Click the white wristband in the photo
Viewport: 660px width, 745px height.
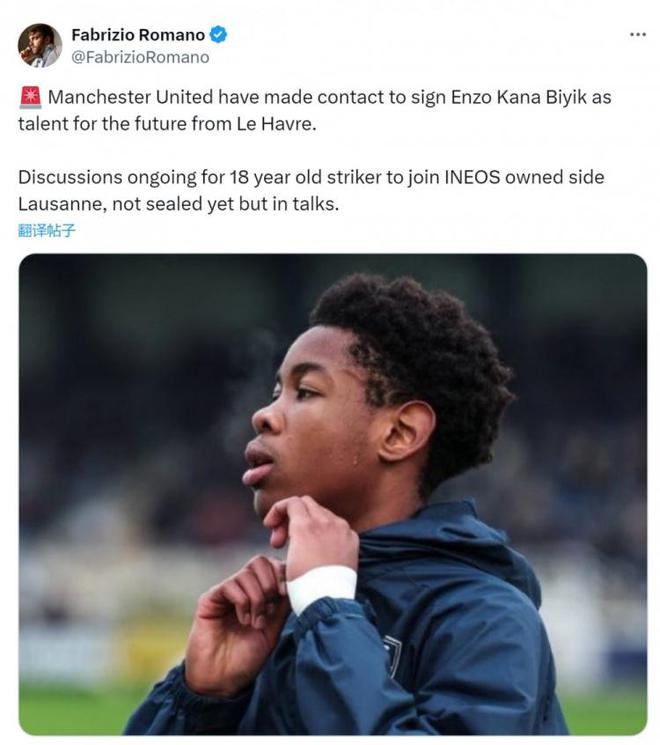tap(321, 587)
